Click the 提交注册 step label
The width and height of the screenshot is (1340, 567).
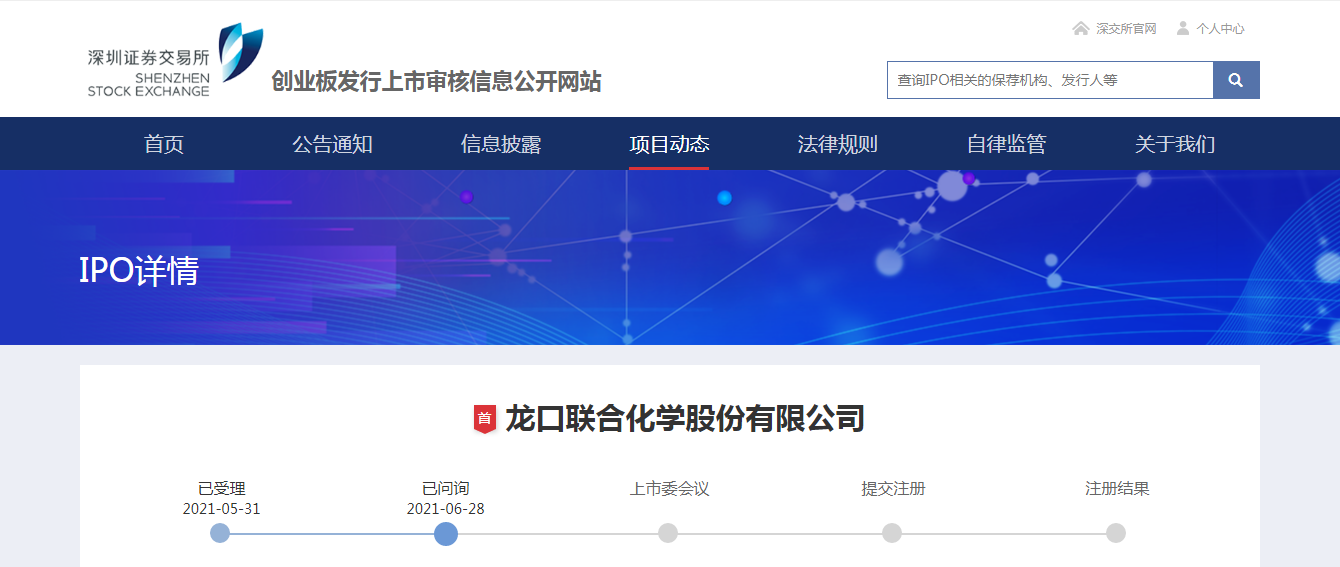point(893,489)
